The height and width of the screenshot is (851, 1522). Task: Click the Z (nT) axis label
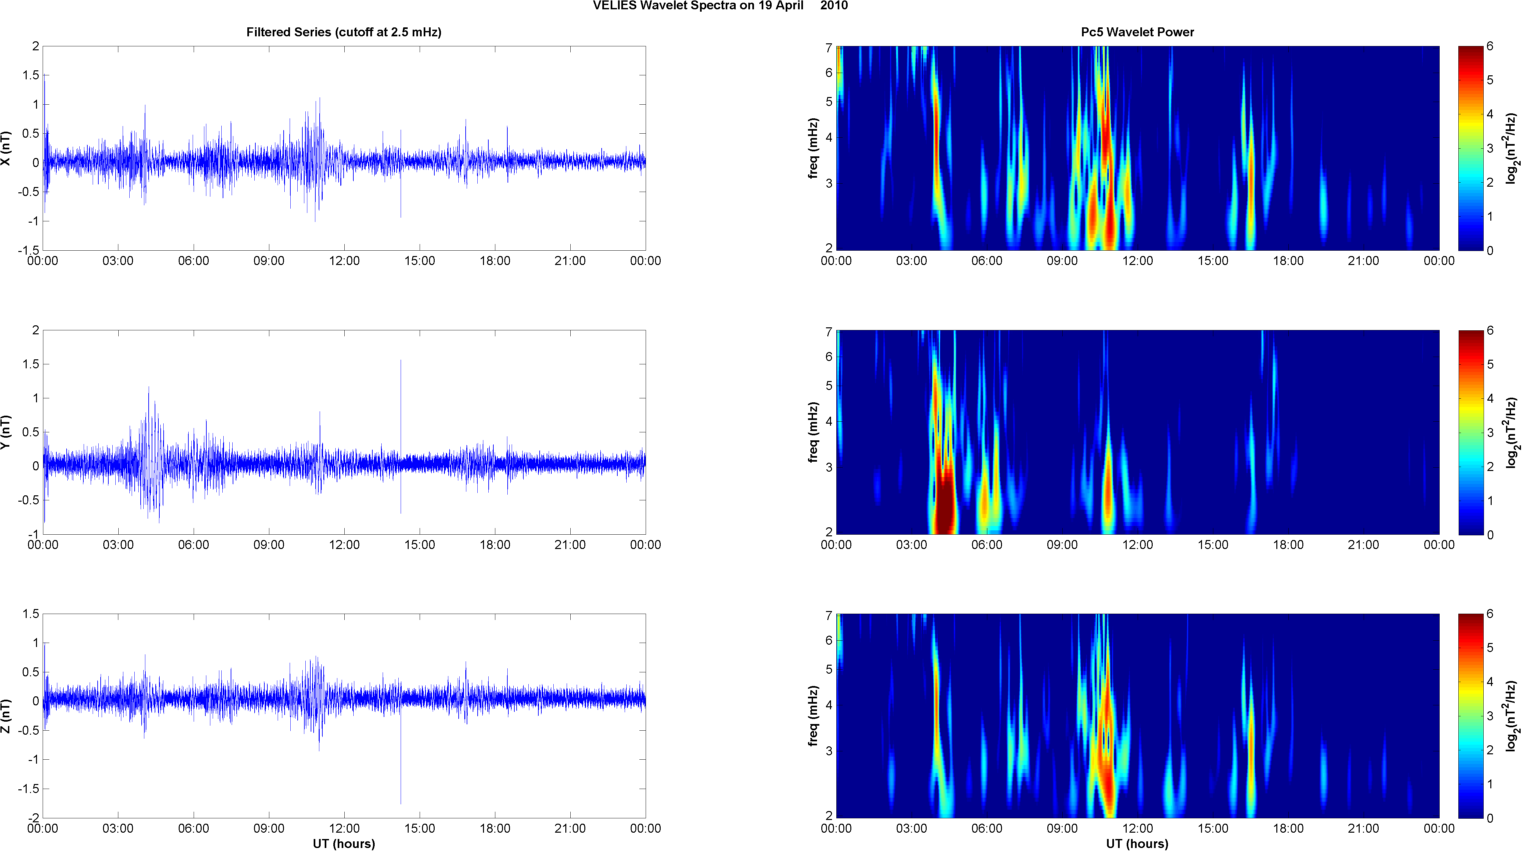pos(6,716)
